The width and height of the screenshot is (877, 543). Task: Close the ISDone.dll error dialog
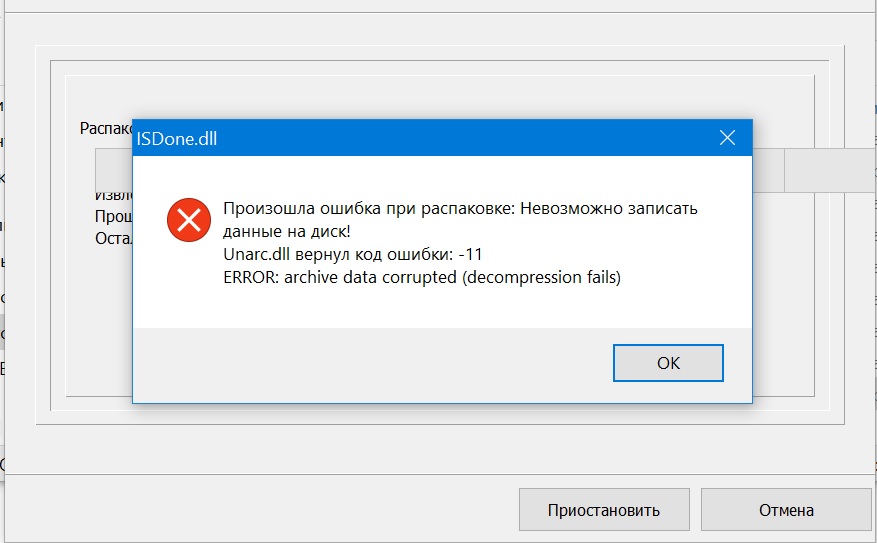coord(727,138)
